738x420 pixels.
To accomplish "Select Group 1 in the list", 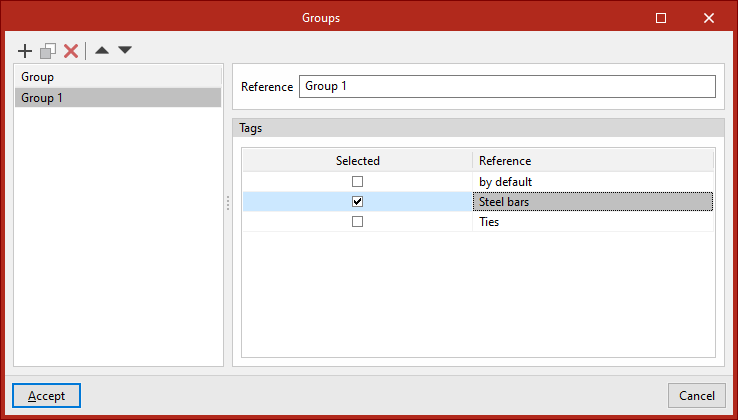I will (x=117, y=97).
